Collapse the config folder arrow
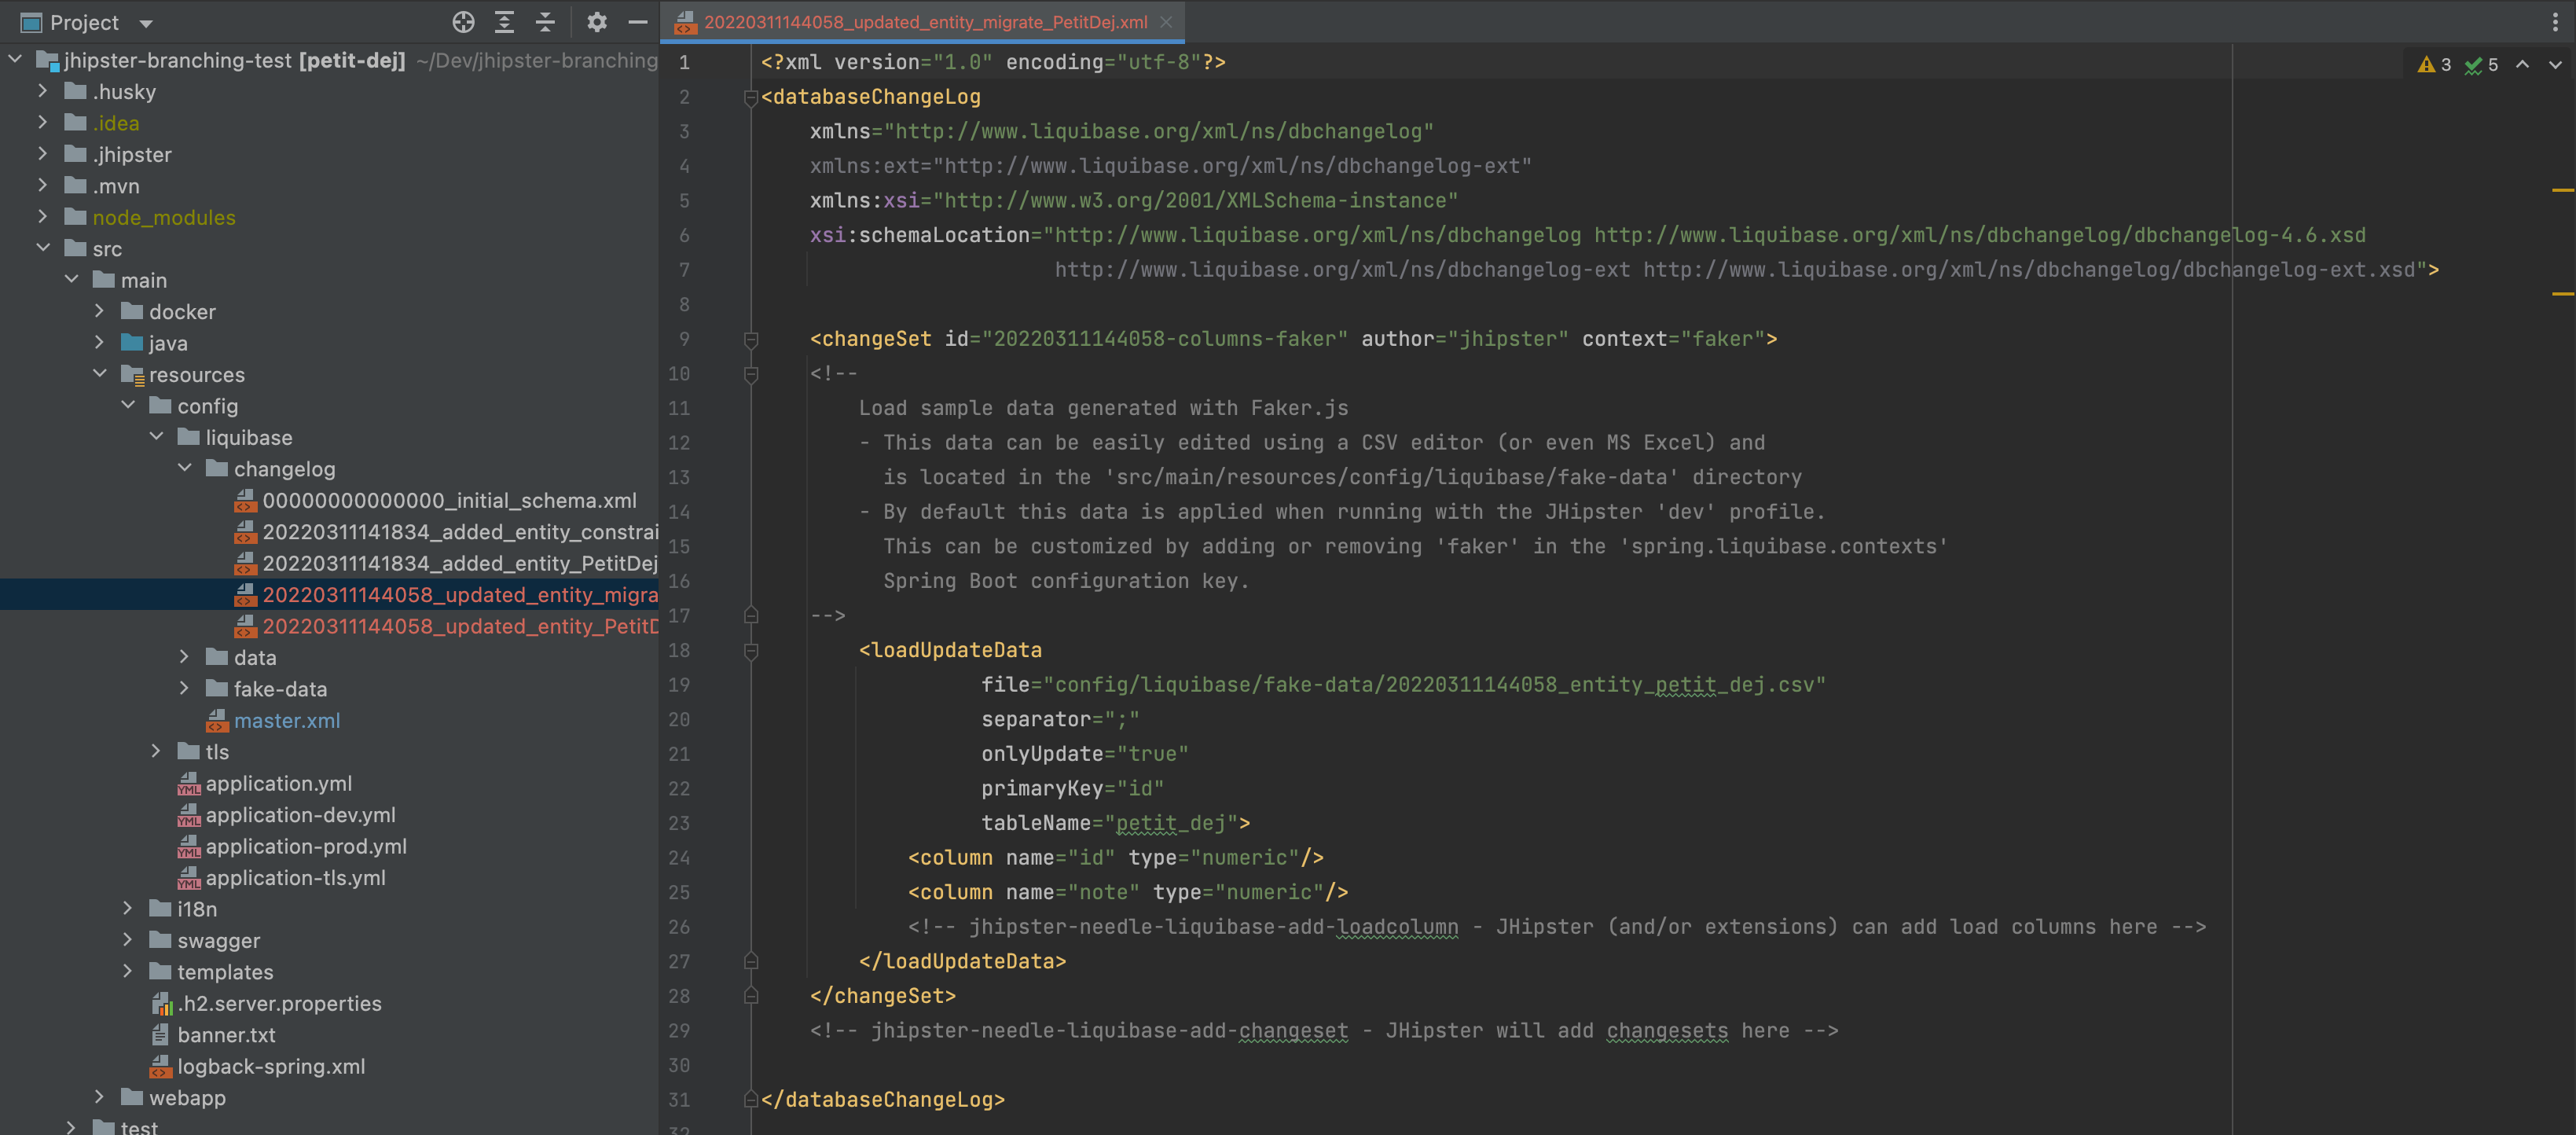 click(128, 405)
